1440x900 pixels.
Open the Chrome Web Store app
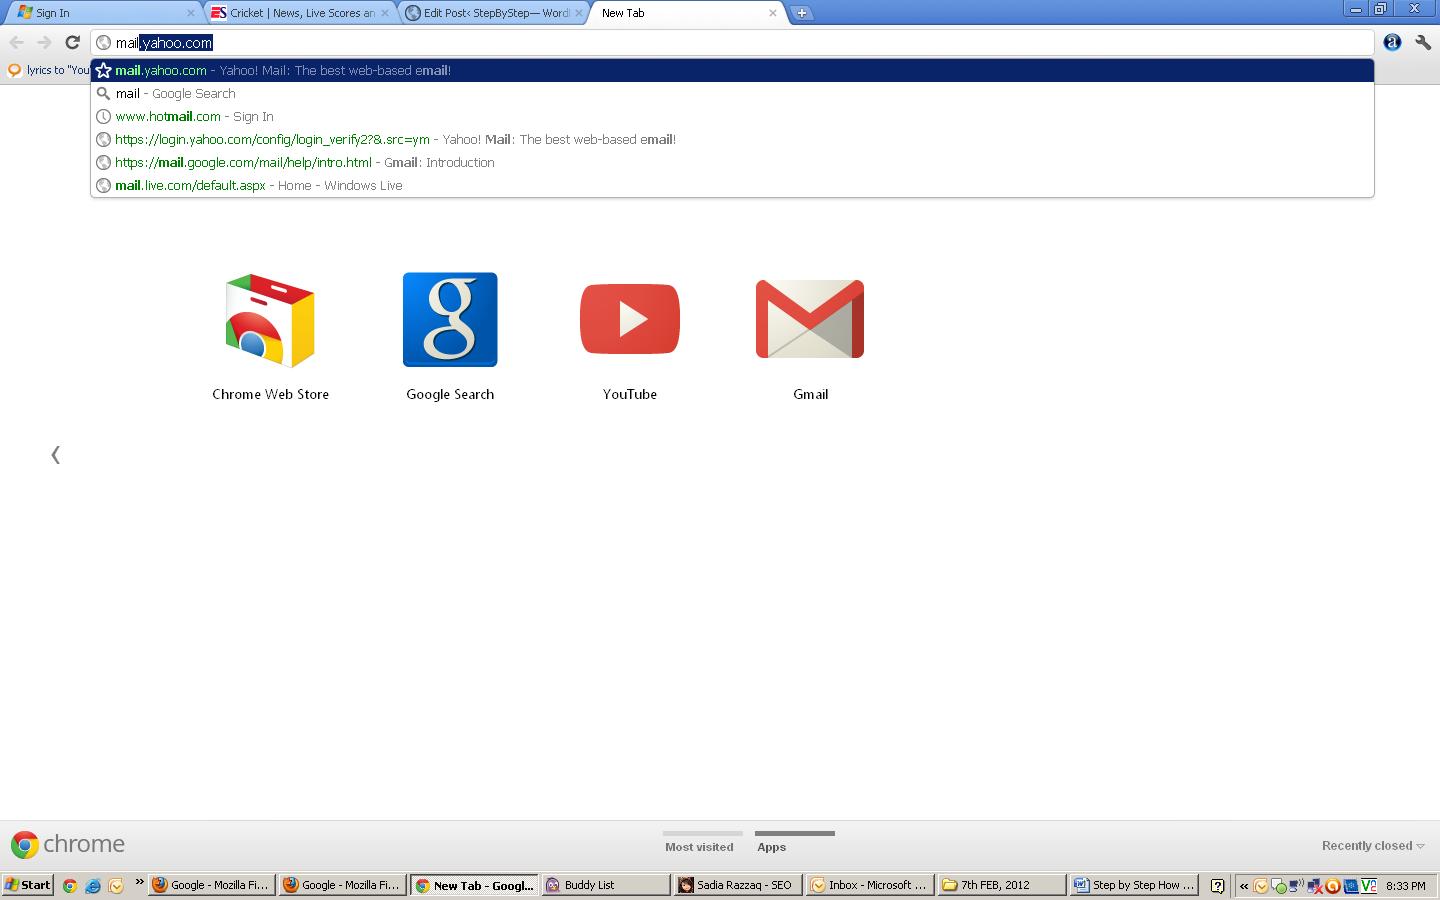[x=270, y=320]
